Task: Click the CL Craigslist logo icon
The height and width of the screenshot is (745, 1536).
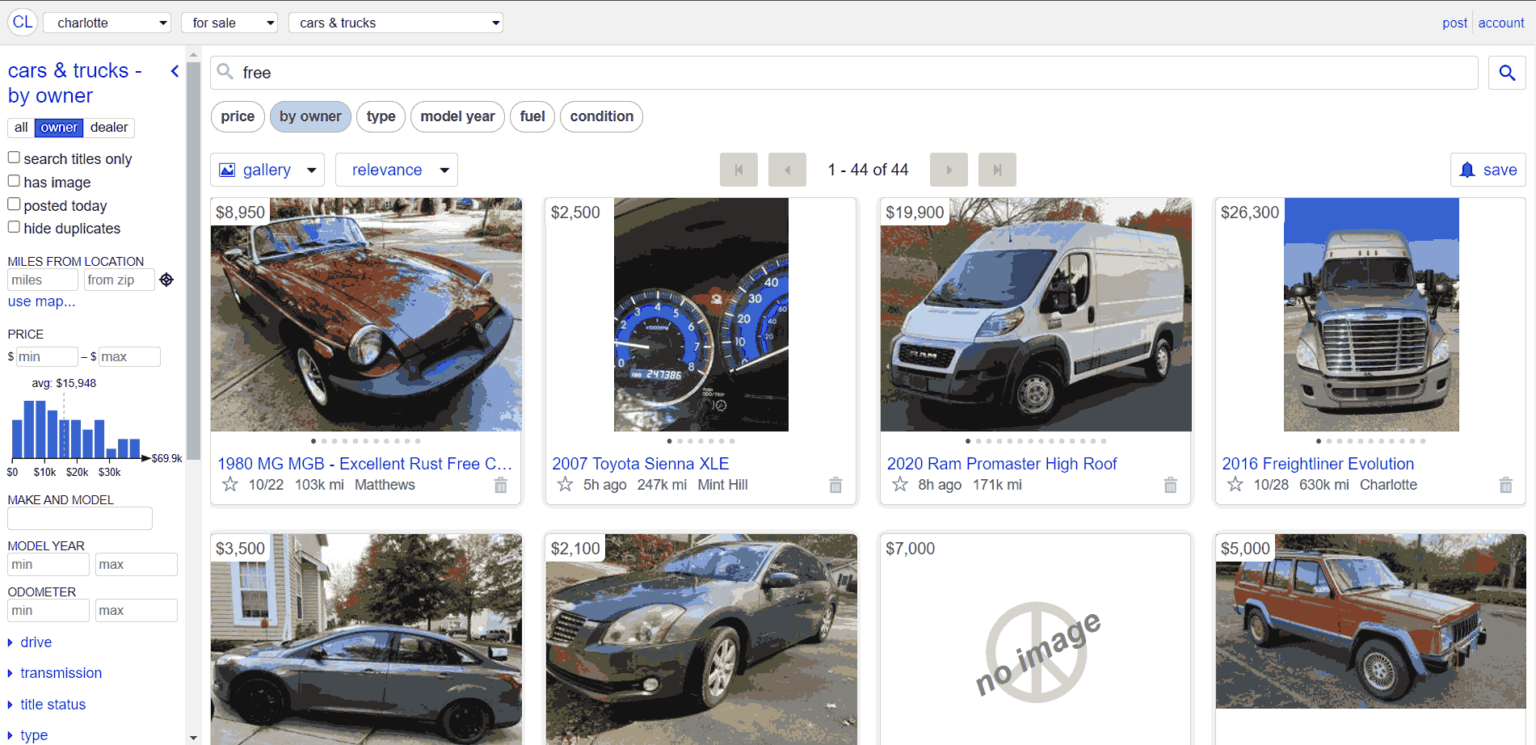Action: tap(22, 22)
